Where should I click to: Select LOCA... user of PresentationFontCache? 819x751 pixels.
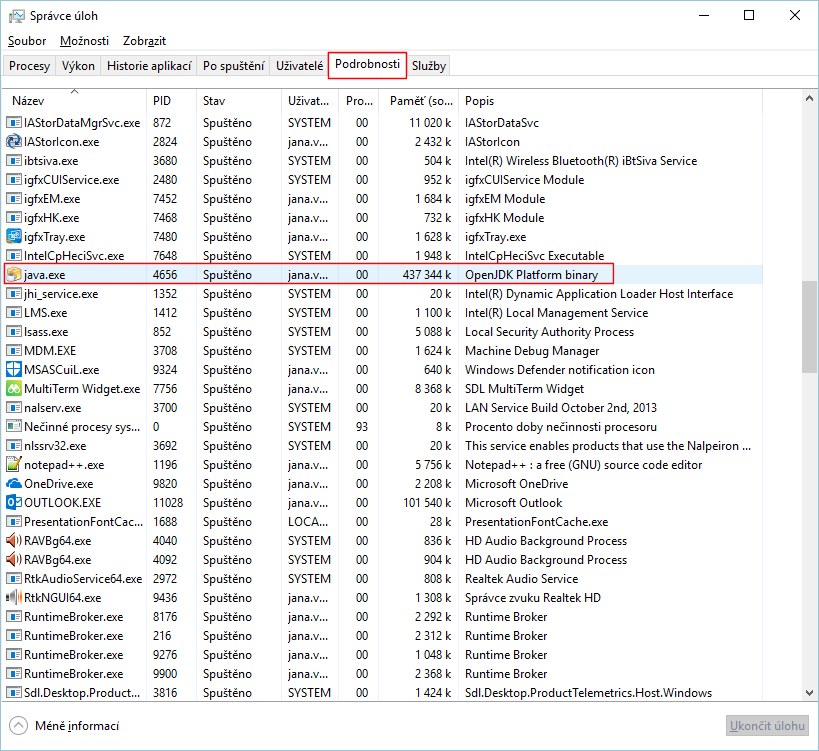[x=308, y=522]
